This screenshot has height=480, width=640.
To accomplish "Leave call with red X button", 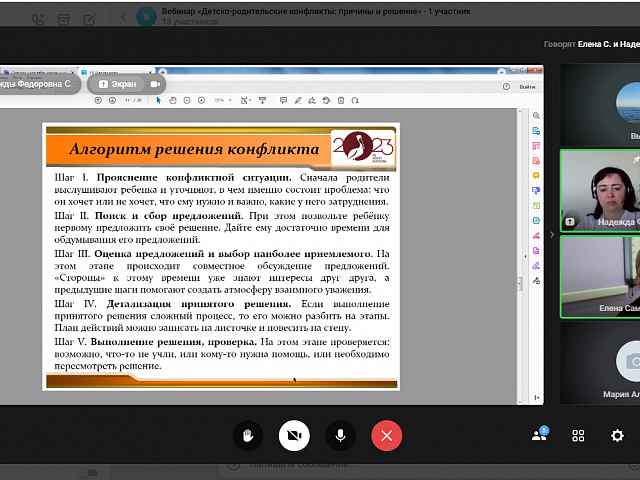I will point(386,435).
